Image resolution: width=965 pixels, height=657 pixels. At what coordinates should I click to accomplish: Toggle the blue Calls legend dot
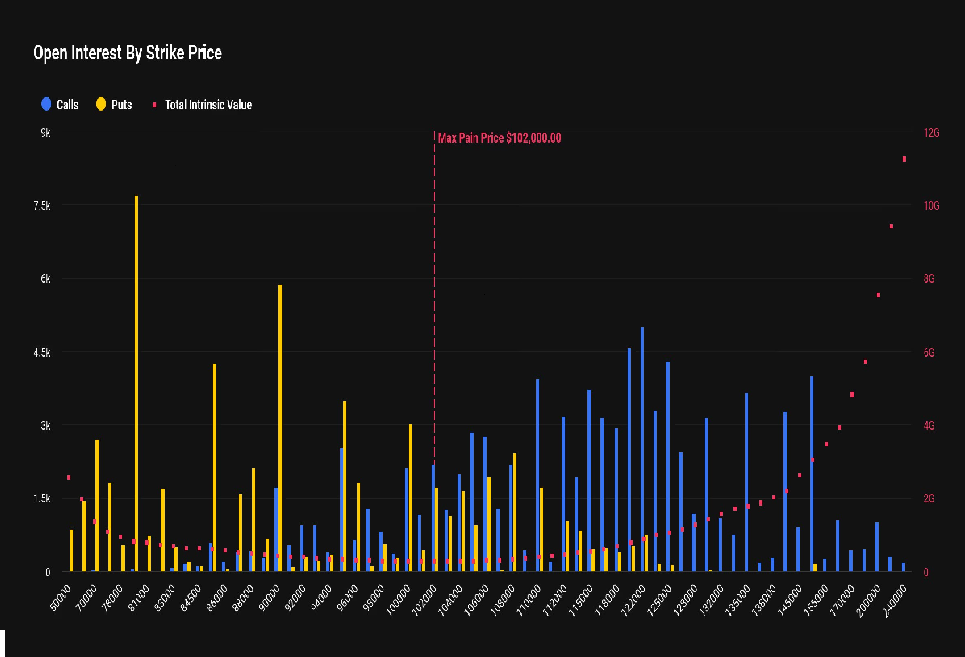(x=46, y=104)
